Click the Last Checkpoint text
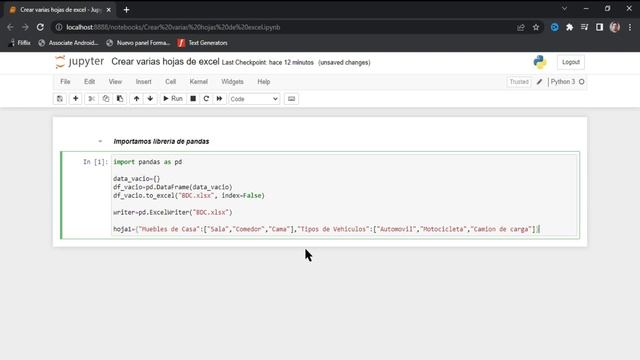Viewport: 640px width, 360px height. coord(268,62)
